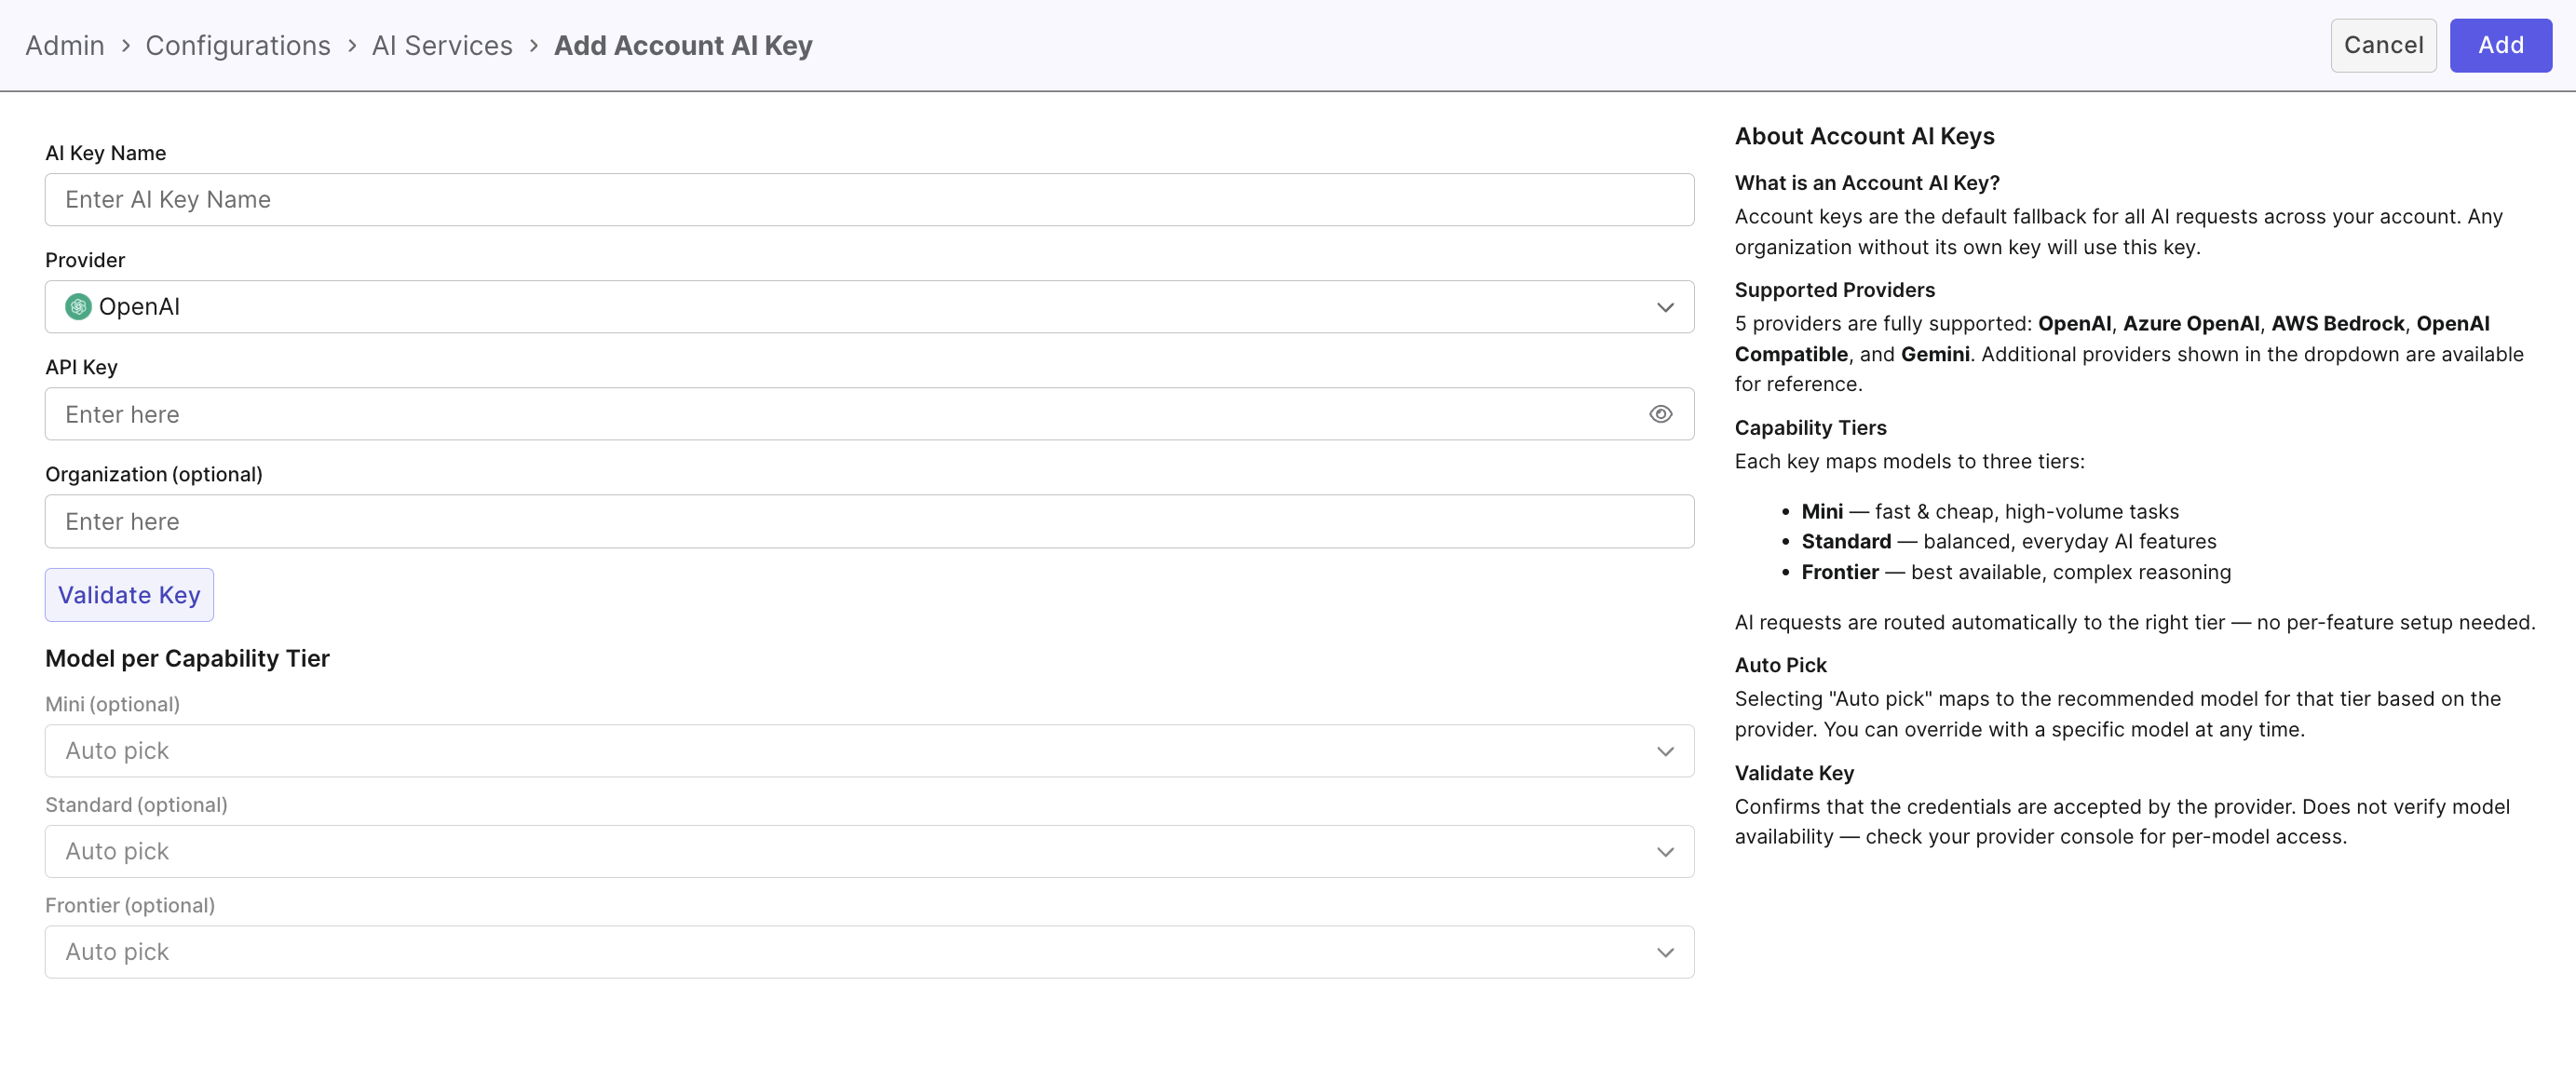Click the Standard bullet in tier list

pyautogui.click(x=2009, y=542)
